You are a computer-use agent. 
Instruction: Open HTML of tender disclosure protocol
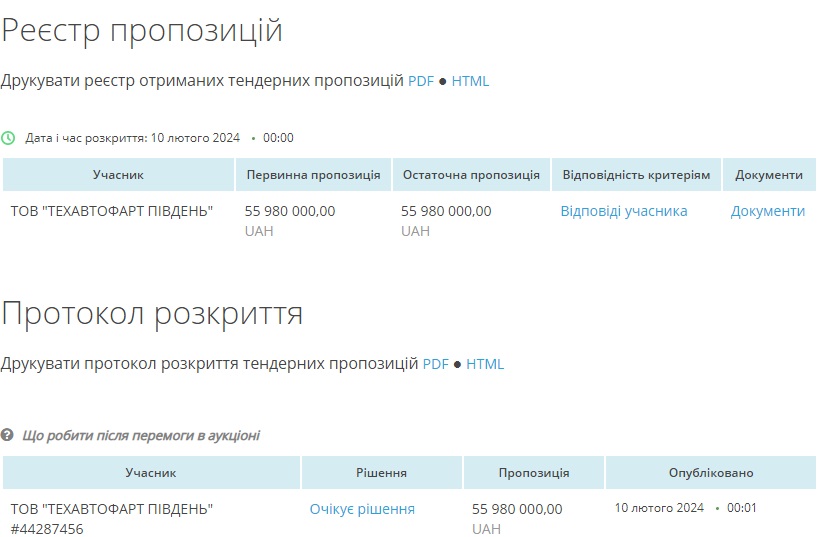tap(485, 364)
